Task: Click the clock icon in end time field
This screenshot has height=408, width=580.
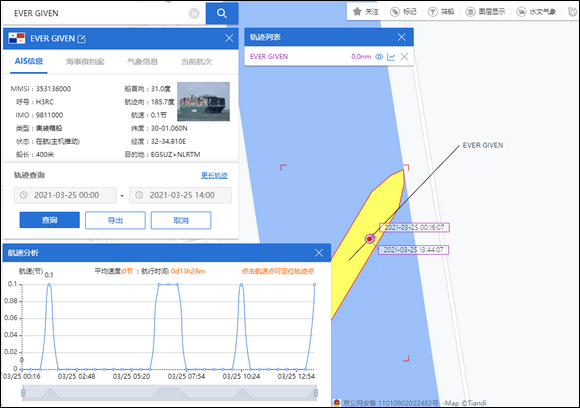Action: [139, 195]
